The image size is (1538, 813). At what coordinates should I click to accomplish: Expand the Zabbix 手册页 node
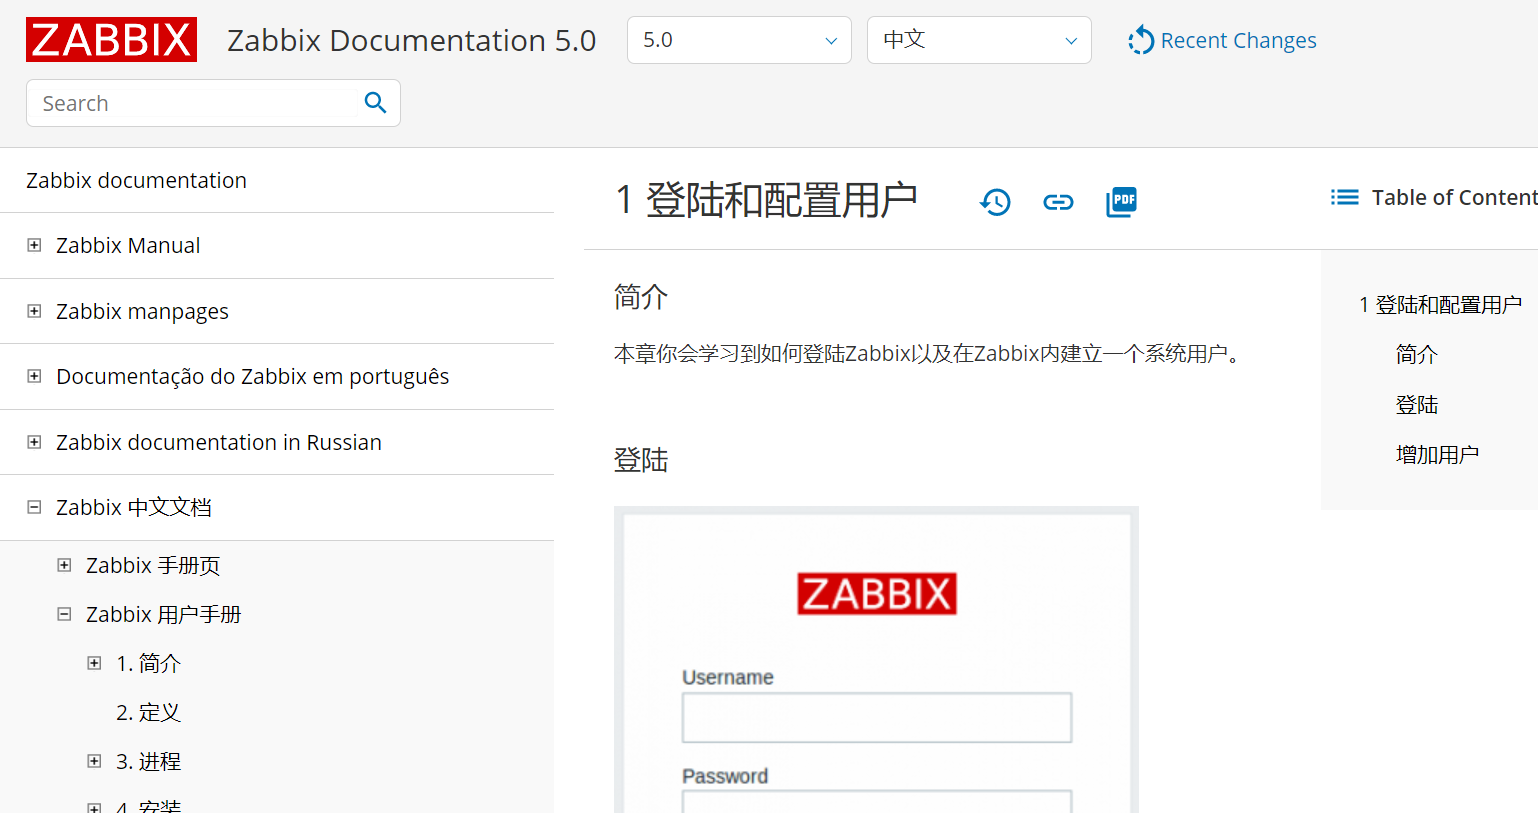point(64,565)
